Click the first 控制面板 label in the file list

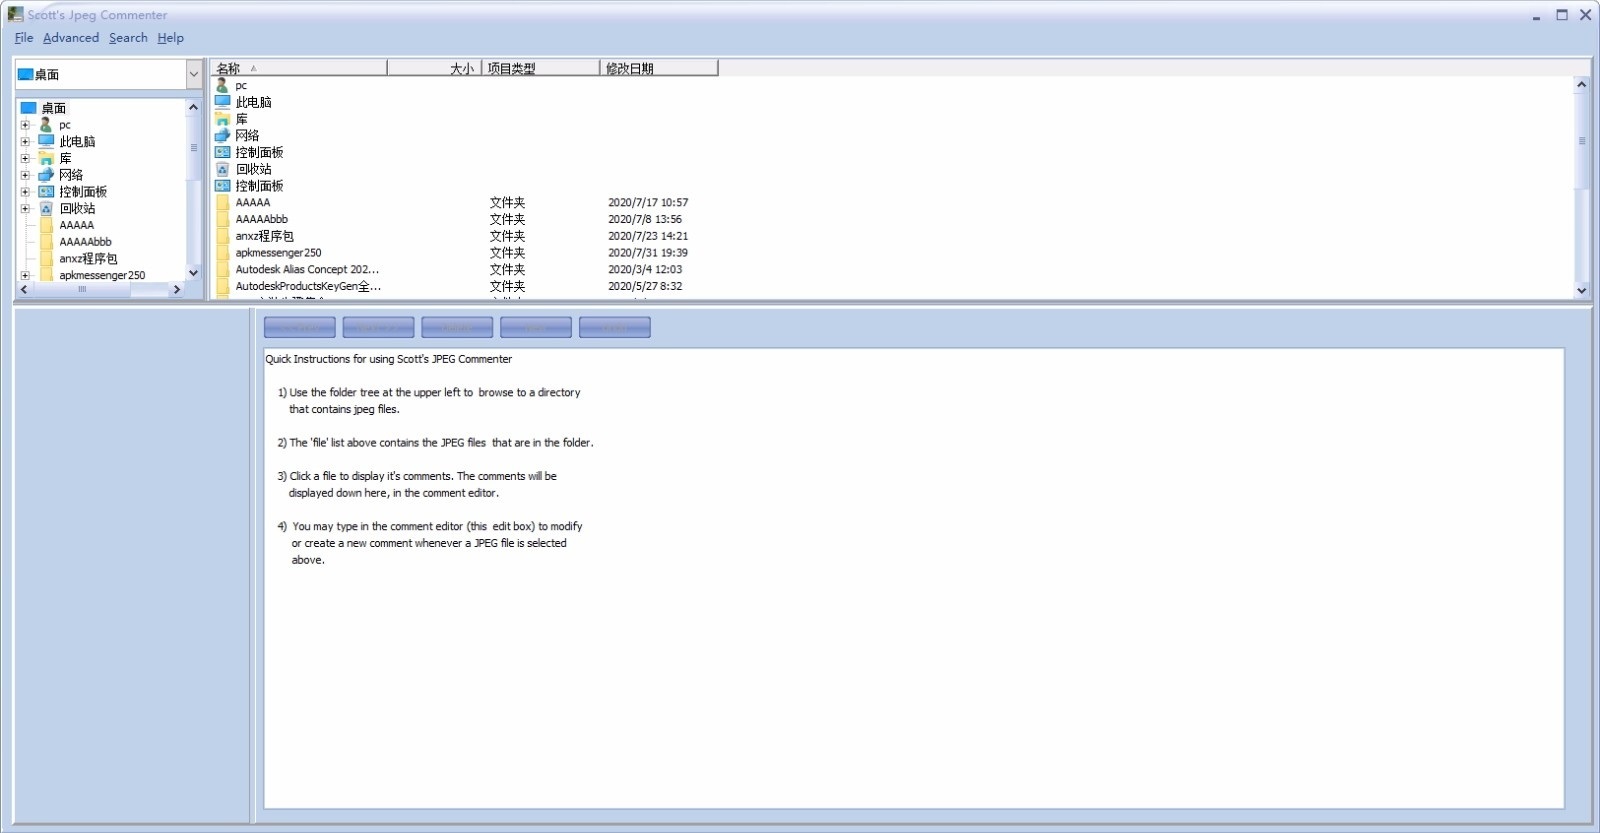[x=259, y=152]
